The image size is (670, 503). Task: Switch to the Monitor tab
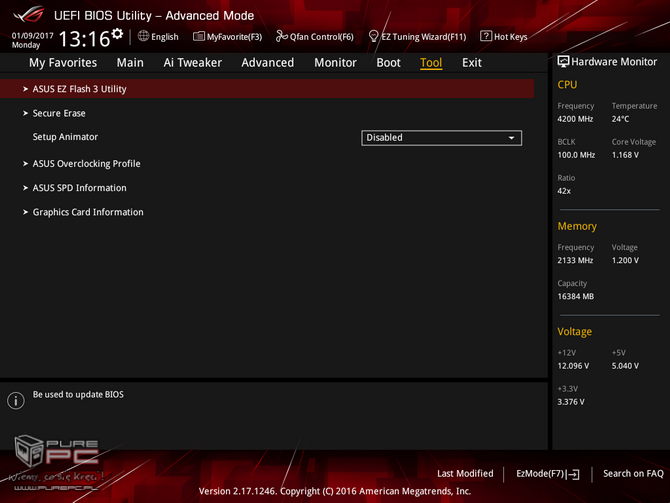tap(335, 63)
